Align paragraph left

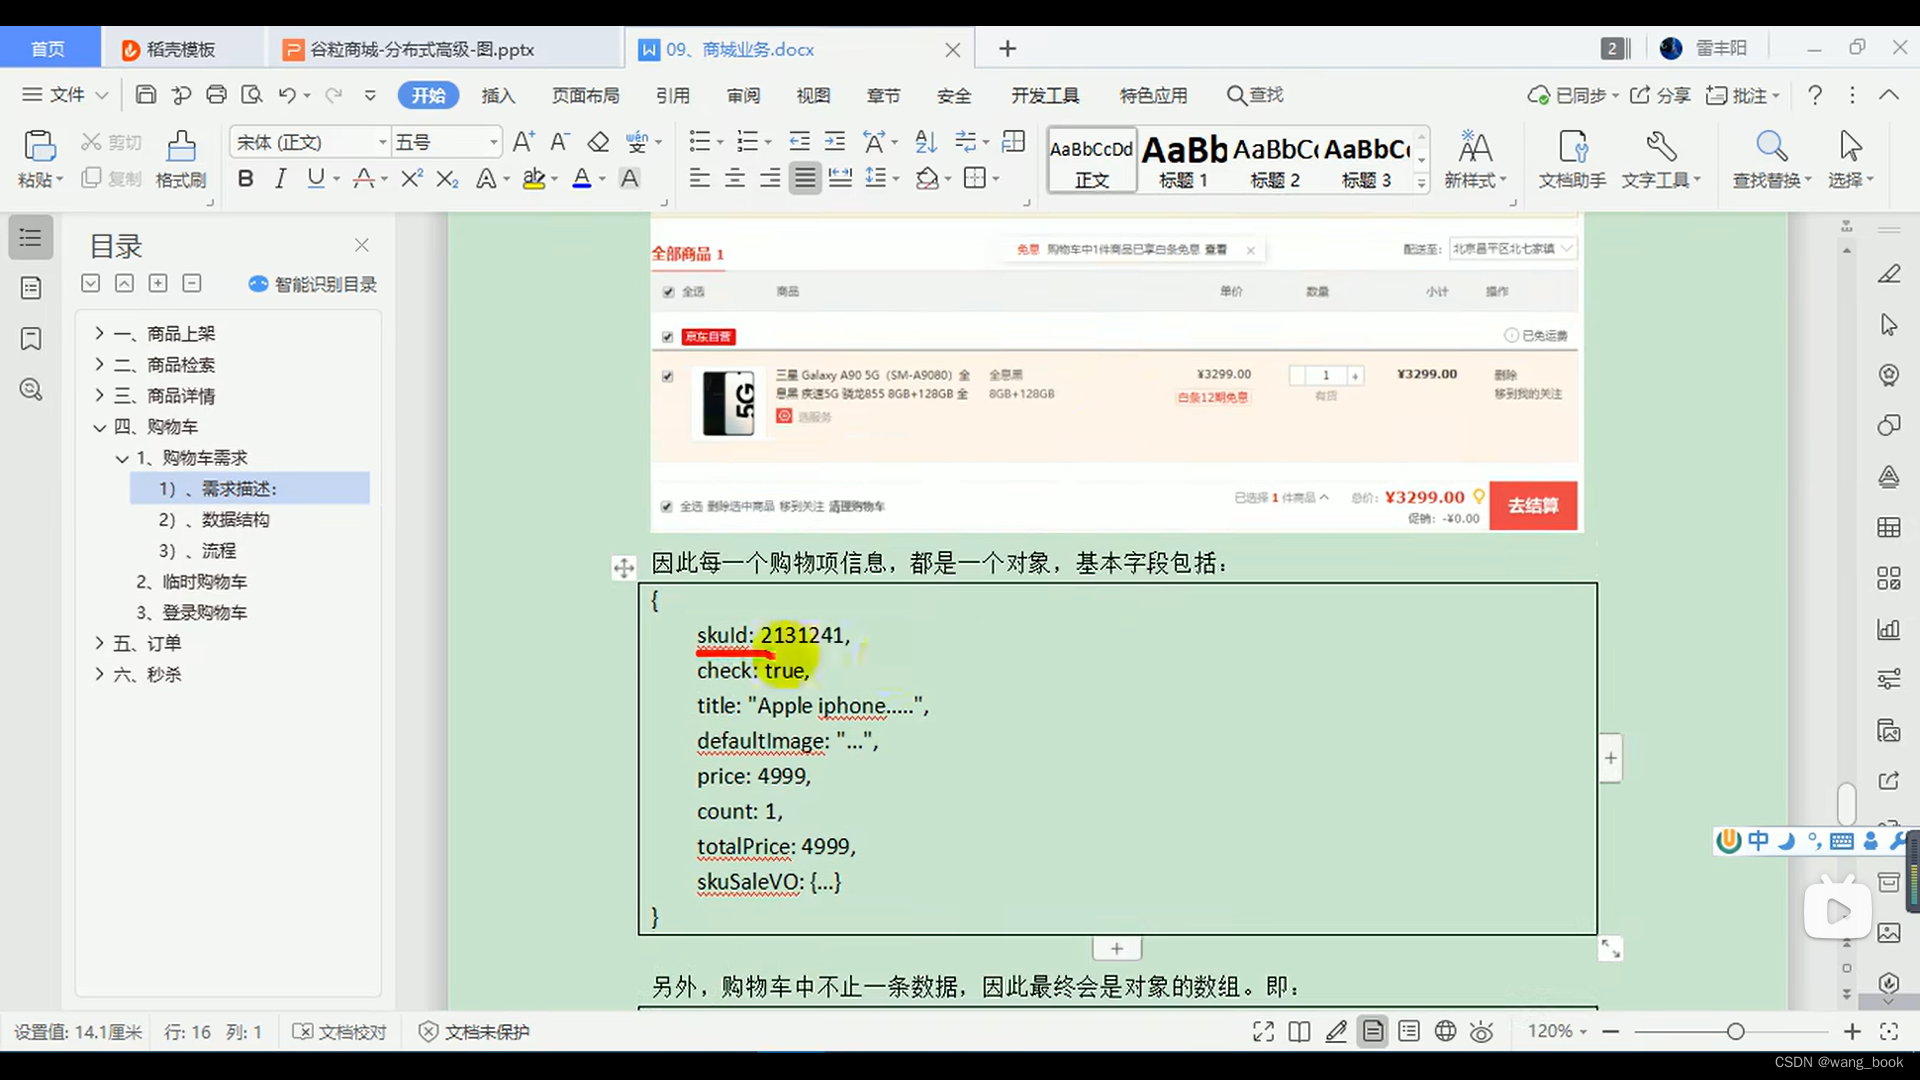(x=700, y=179)
